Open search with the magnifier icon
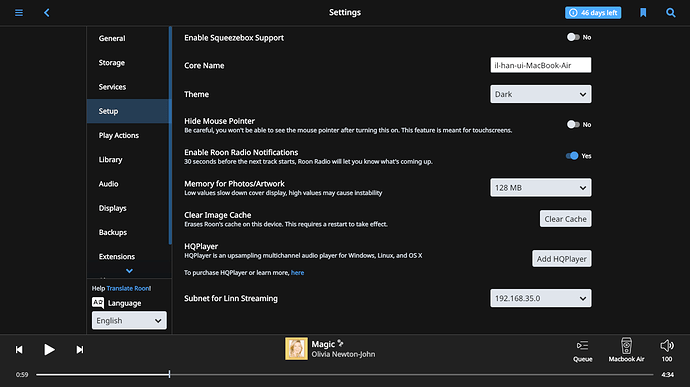690x387 pixels. pos(671,13)
